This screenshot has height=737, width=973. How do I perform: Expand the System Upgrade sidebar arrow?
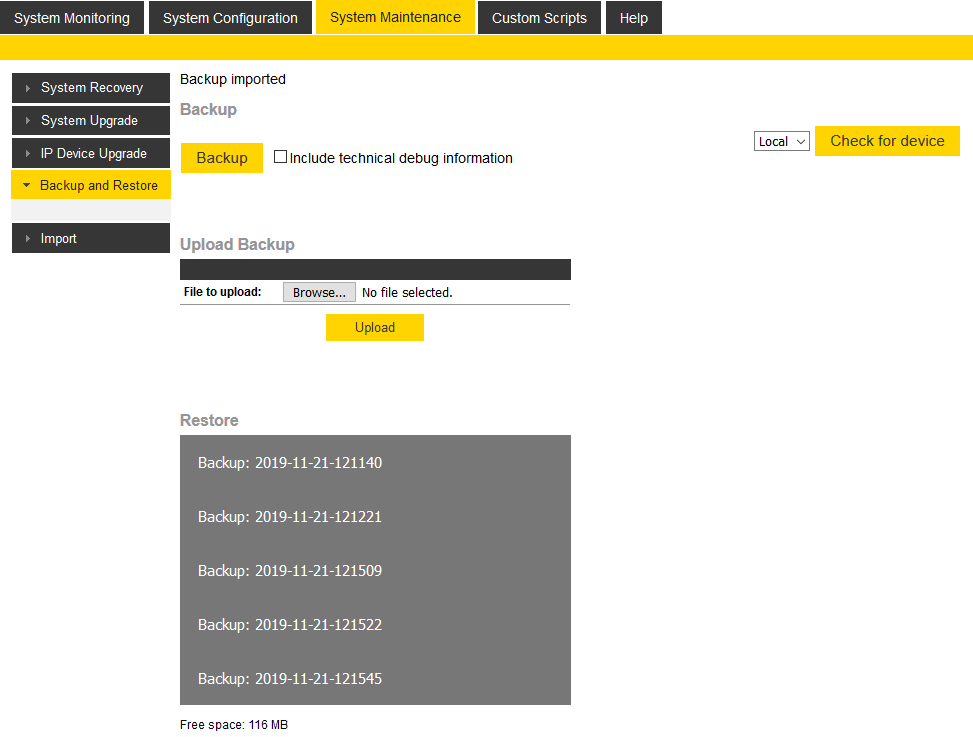(x=28, y=121)
